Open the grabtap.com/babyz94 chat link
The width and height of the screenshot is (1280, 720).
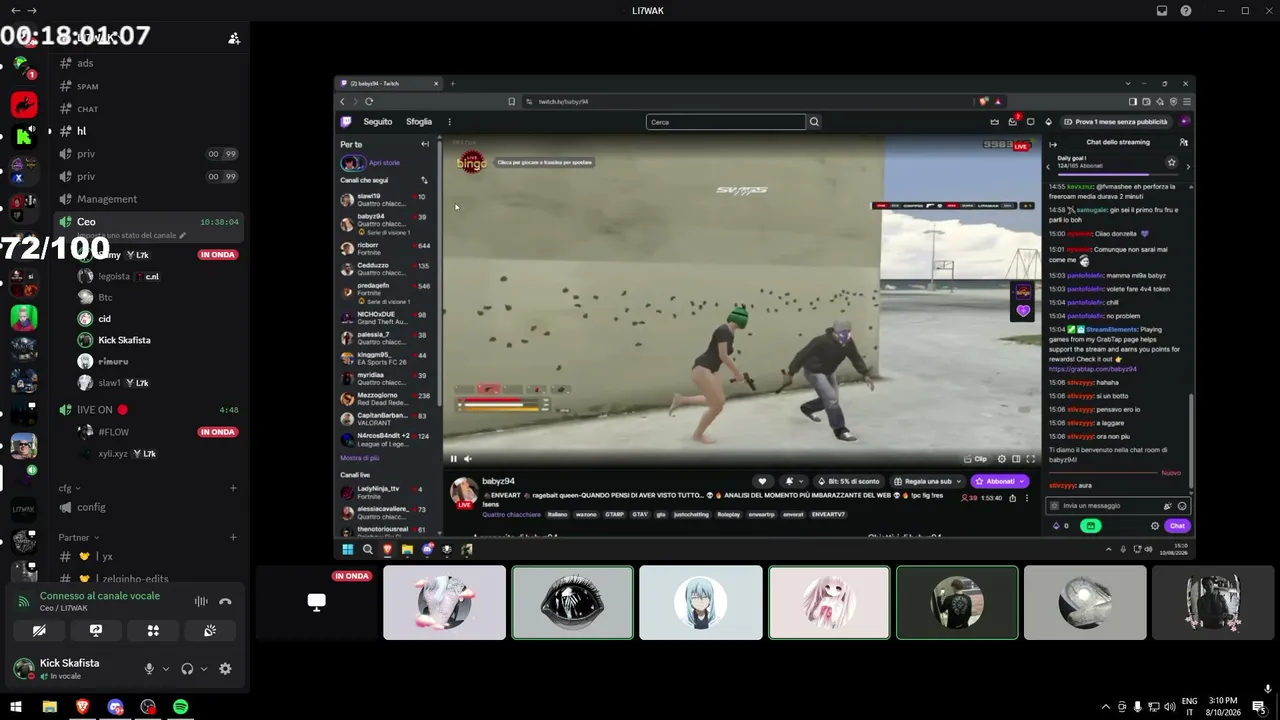(x=1093, y=369)
